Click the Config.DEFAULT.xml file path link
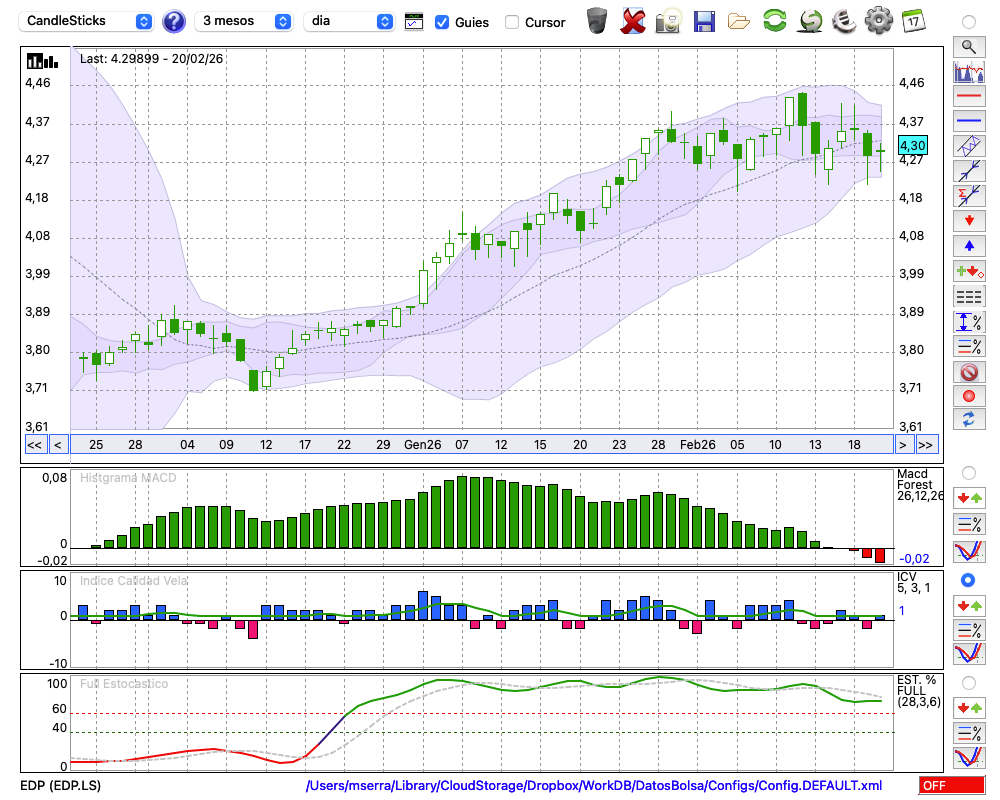1000x800 pixels. [594, 785]
